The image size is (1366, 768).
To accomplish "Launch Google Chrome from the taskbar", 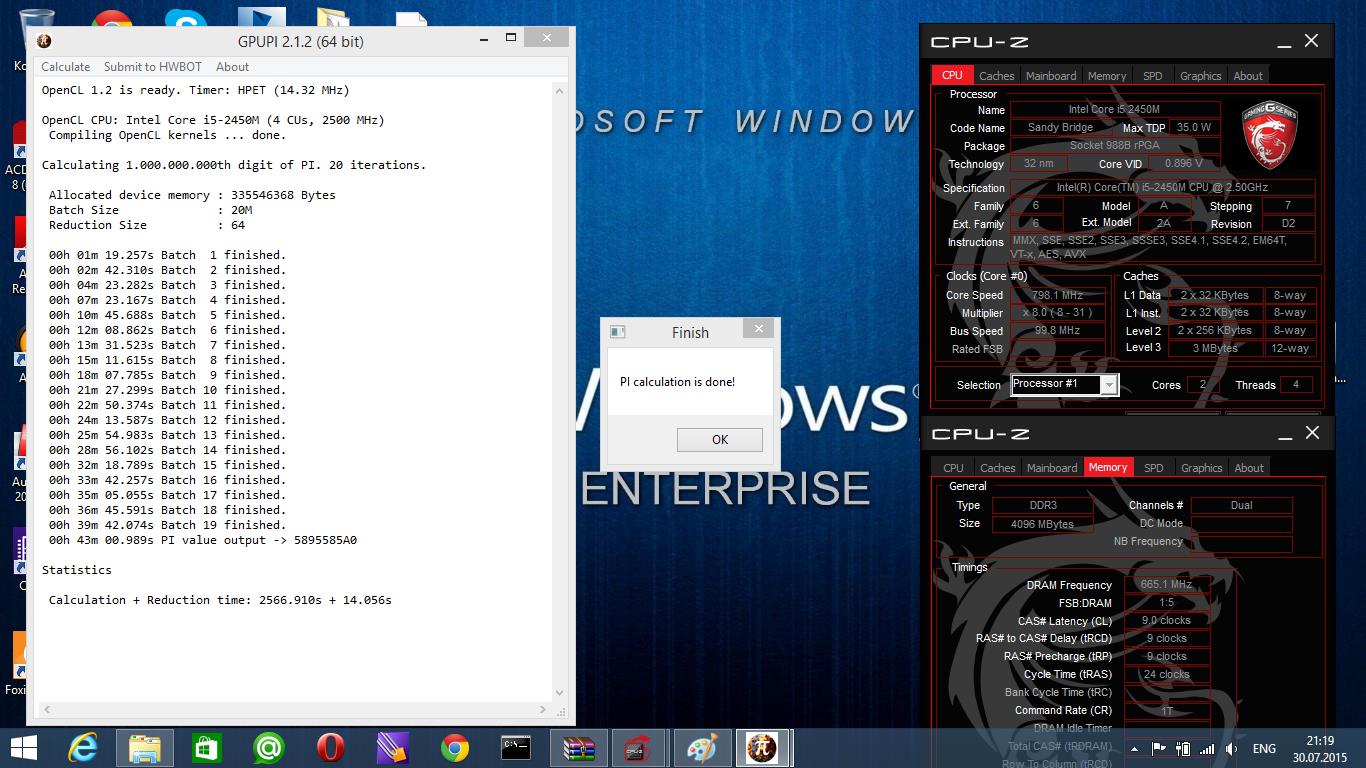I will pos(454,748).
